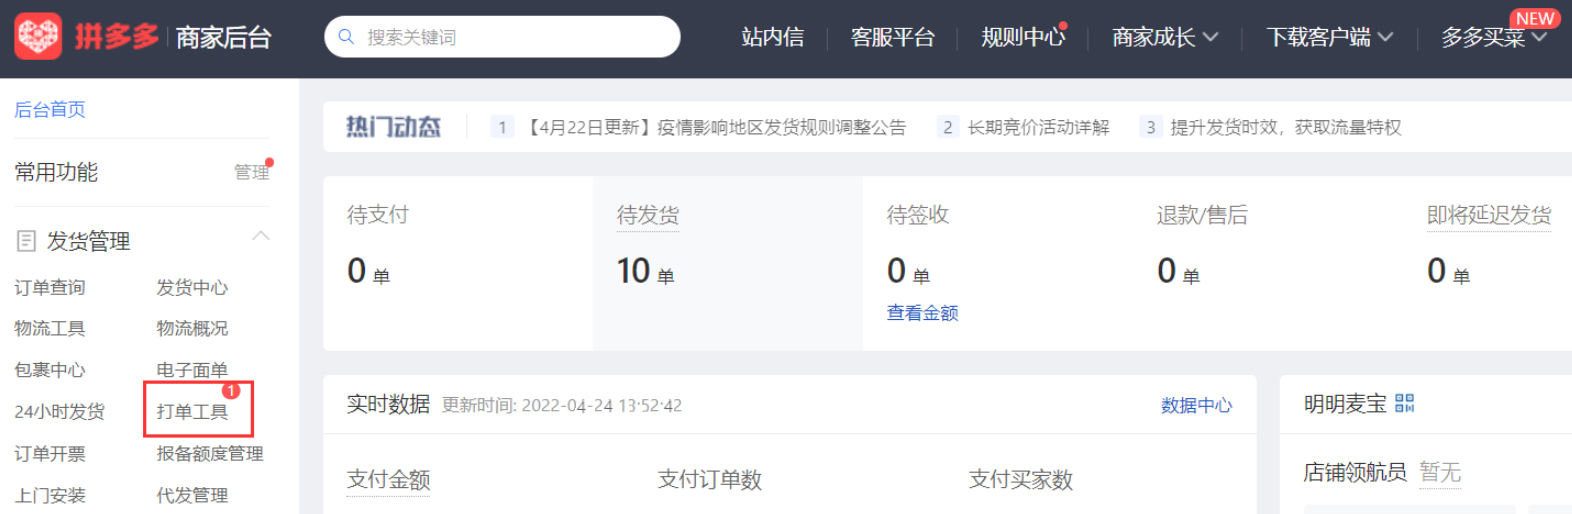Viewport: 1572px width, 514px height.
Task: Click the QR code icon beside 明明麦宝
Action: pyautogui.click(x=1404, y=403)
